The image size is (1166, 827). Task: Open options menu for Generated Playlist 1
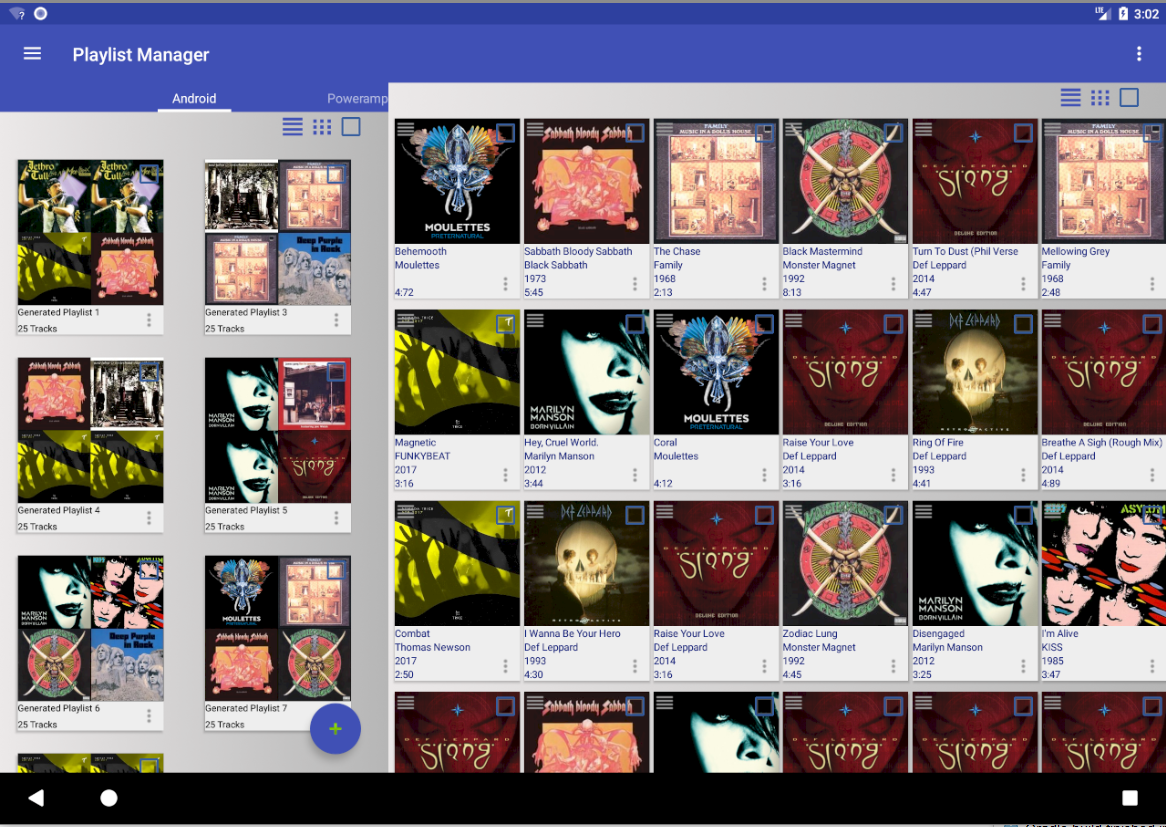click(149, 320)
